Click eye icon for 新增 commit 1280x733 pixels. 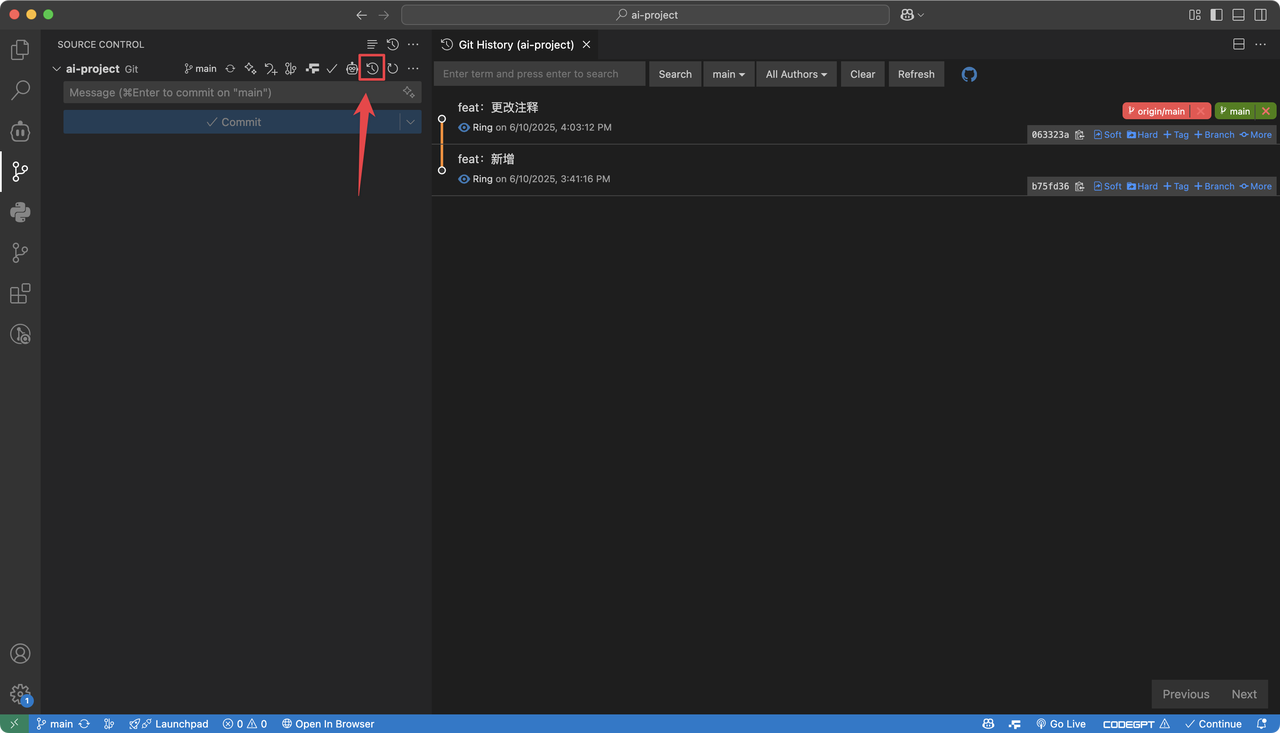[x=464, y=179]
